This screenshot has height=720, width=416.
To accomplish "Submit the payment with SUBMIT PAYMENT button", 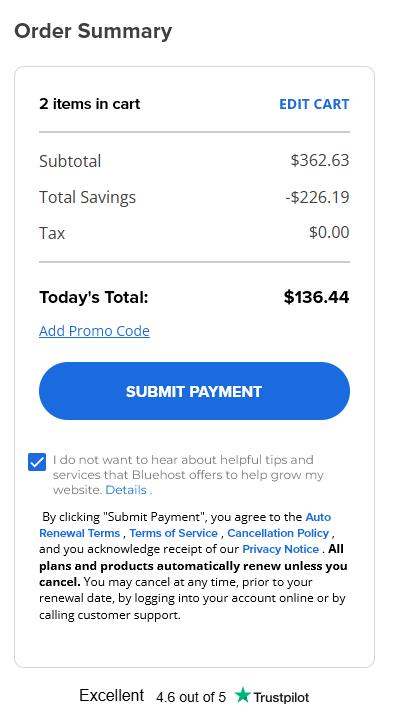I will (x=194, y=391).
